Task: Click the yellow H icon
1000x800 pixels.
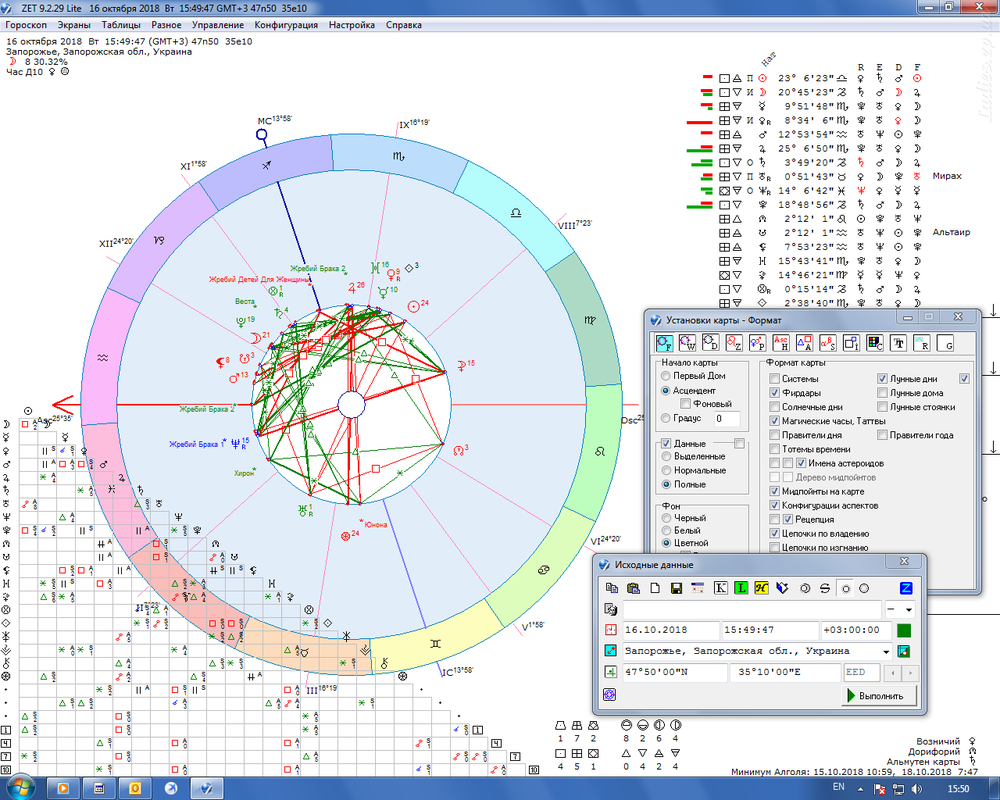Action: (x=761, y=588)
